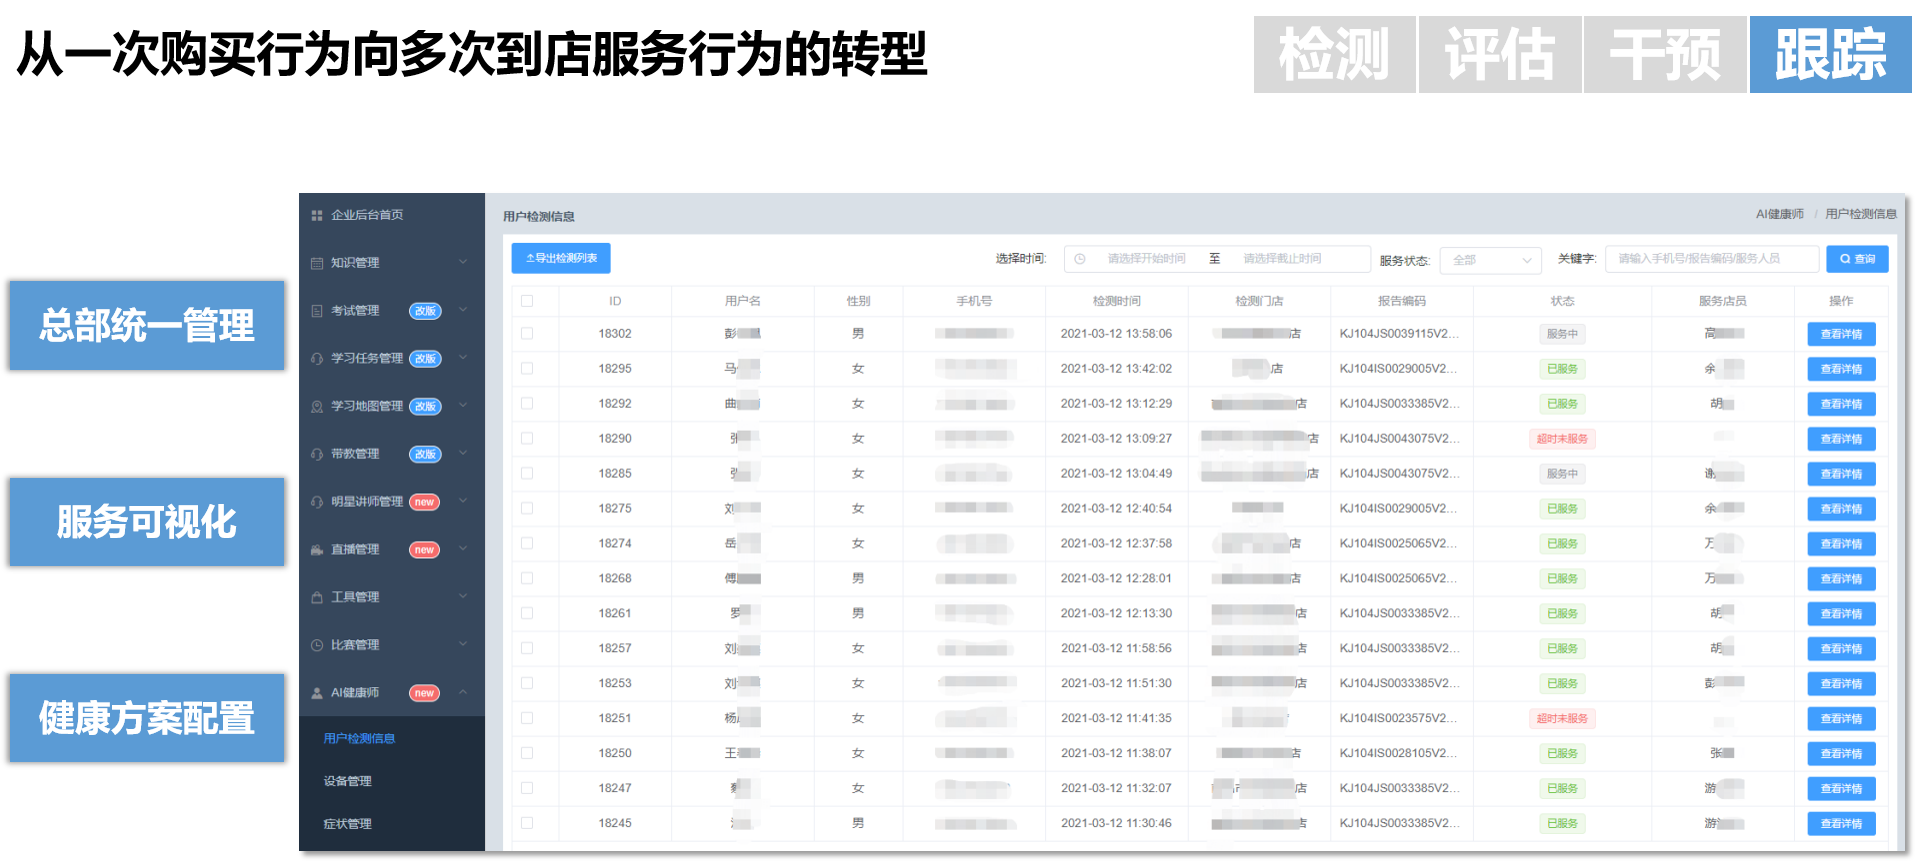
Task: Click the 改版 badge beside 考试管理
Action: coord(425,311)
